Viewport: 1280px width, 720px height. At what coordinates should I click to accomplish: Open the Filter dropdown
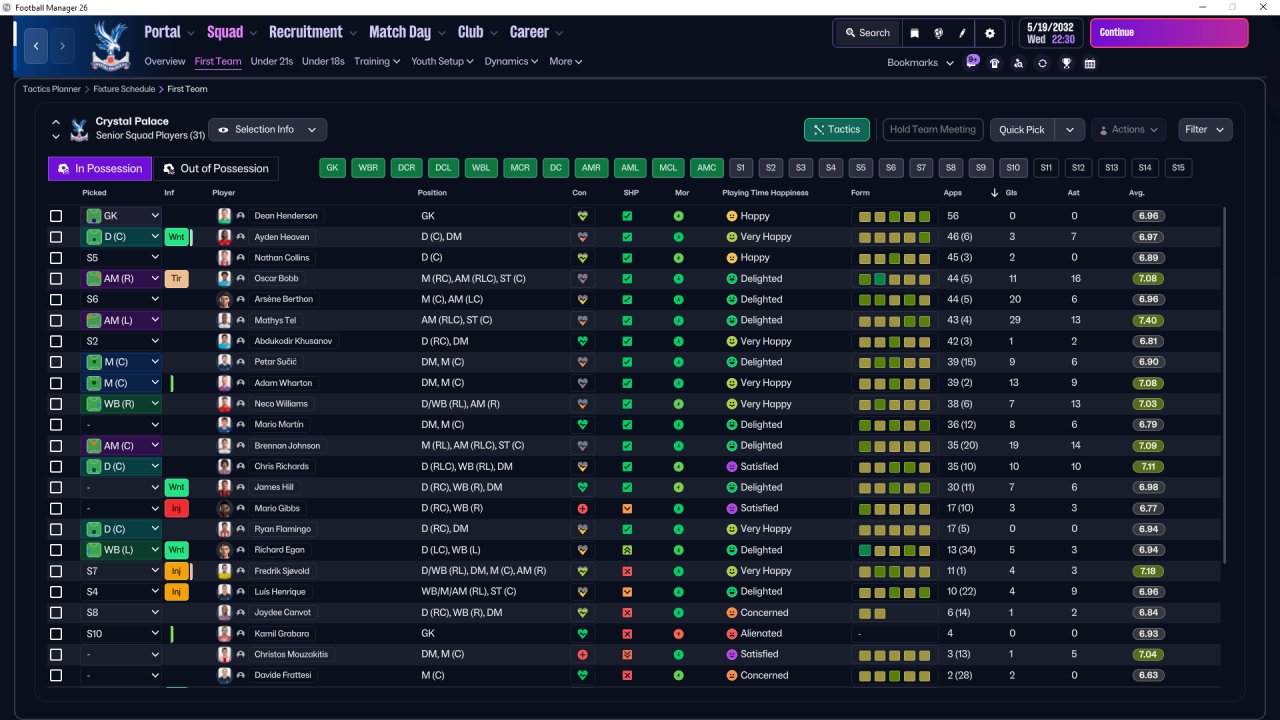click(x=1205, y=129)
